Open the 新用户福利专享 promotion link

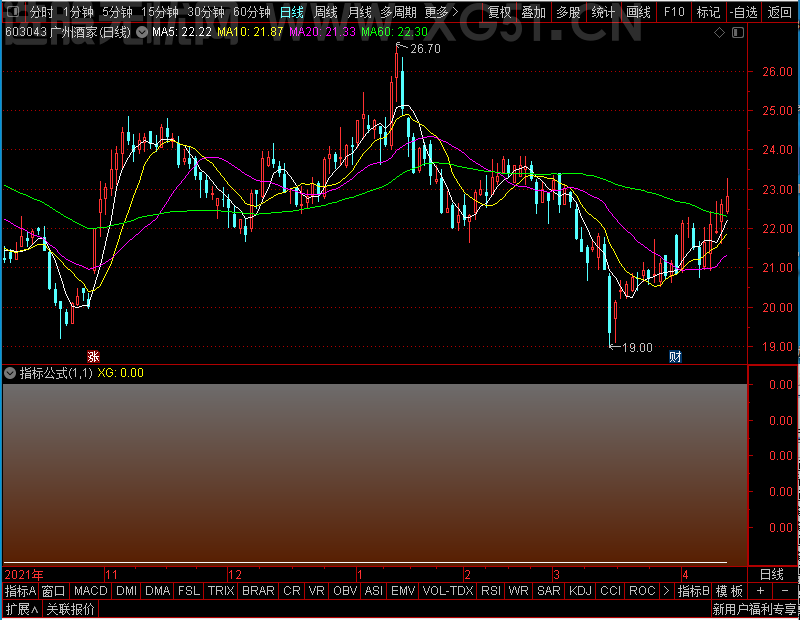tap(755, 609)
